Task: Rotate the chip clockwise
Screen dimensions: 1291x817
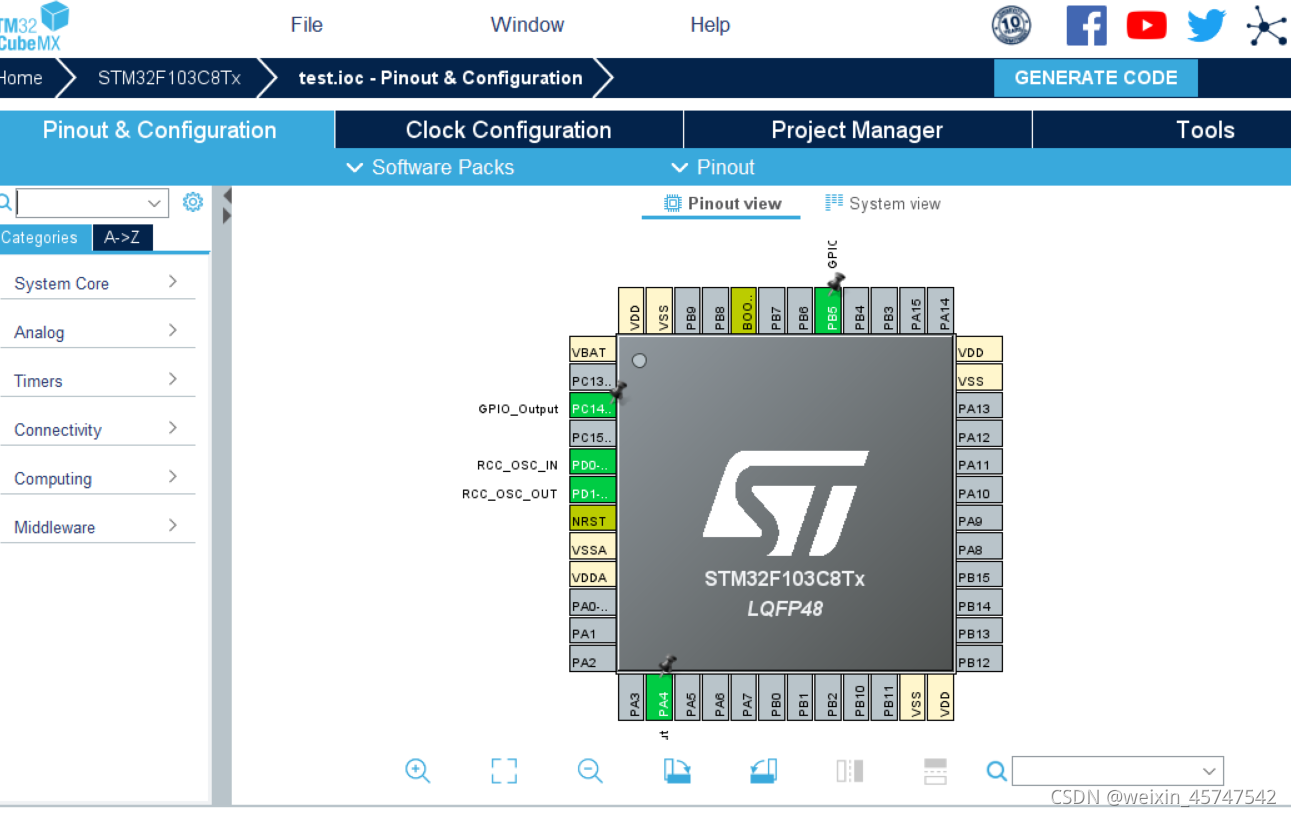Action: pos(677,770)
